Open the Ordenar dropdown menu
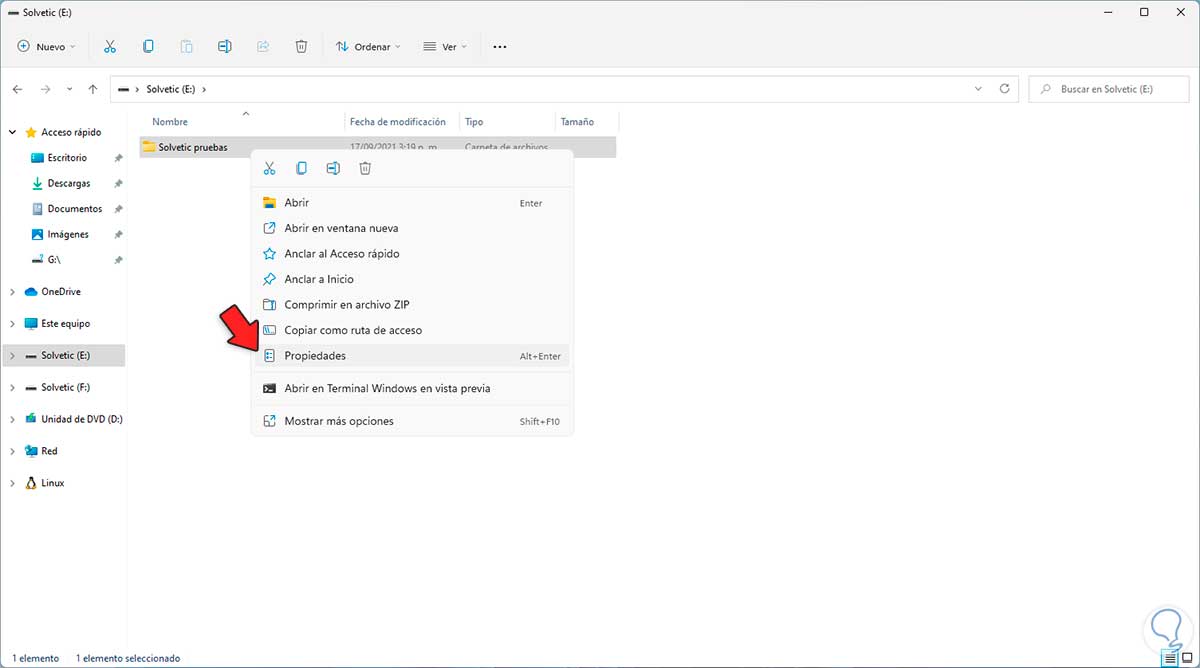 pos(368,46)
